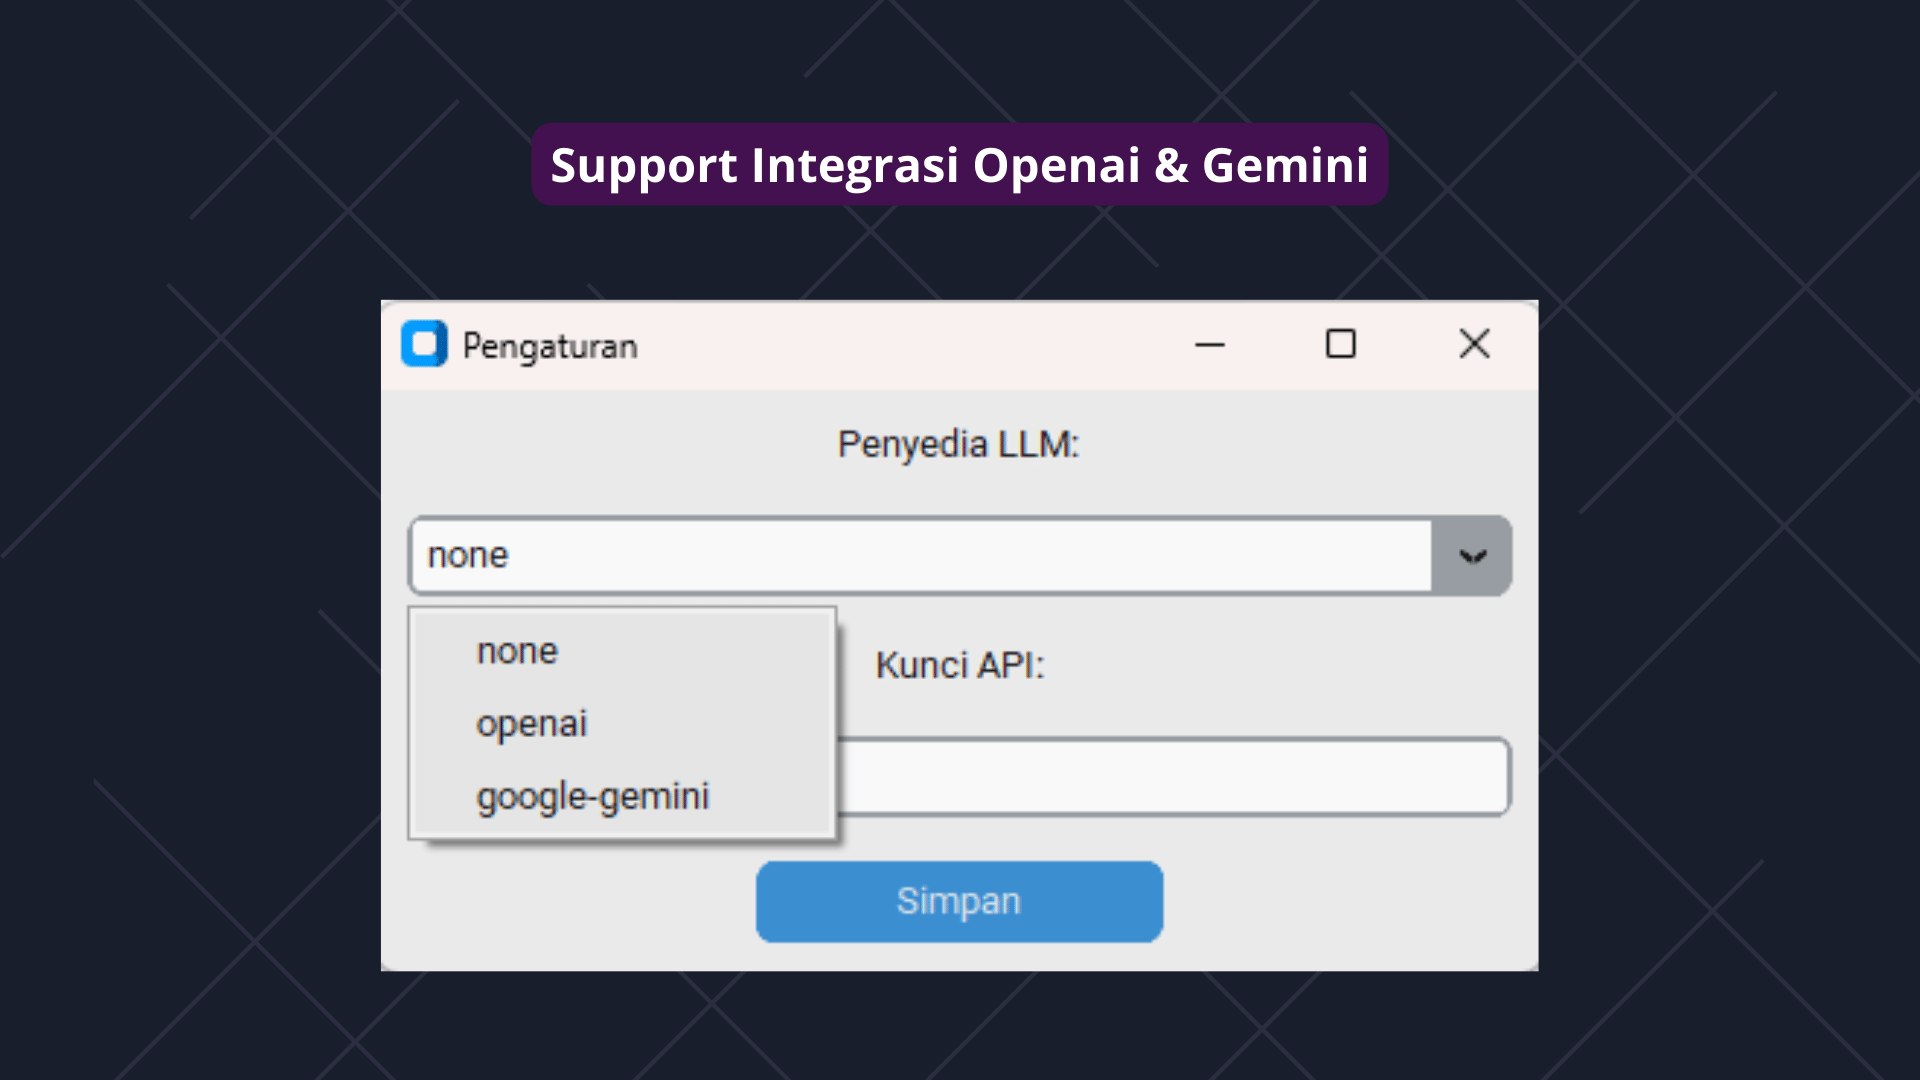Maximize the Pengaturan window

(1340, 344)
